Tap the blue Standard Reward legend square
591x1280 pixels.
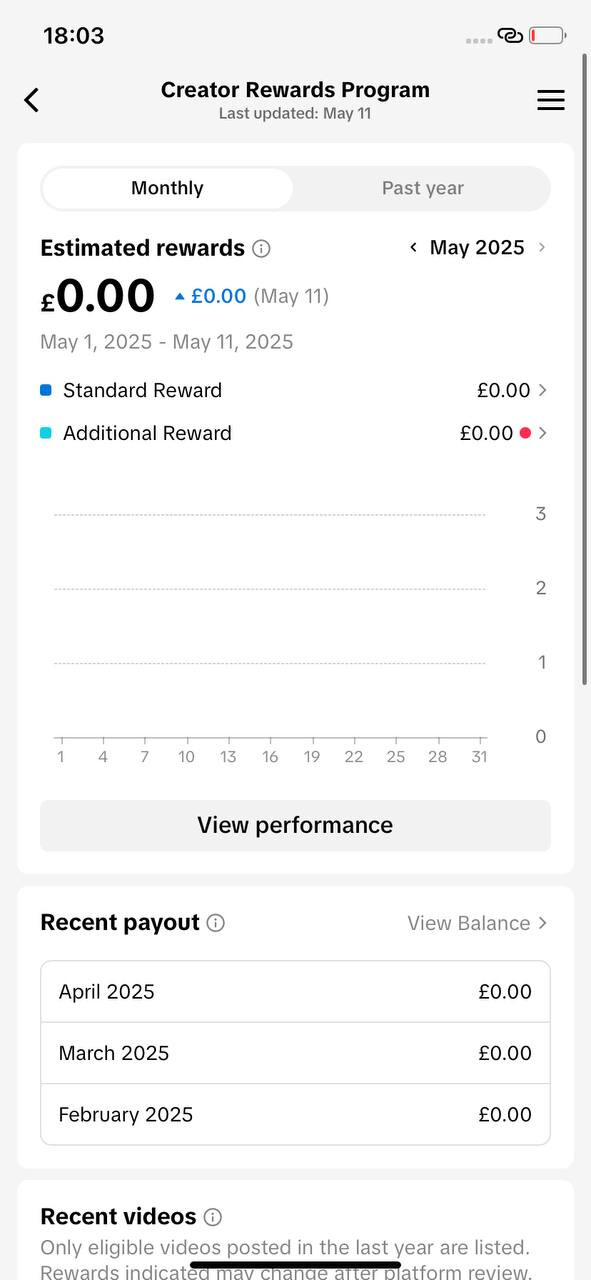coord(46,390)
